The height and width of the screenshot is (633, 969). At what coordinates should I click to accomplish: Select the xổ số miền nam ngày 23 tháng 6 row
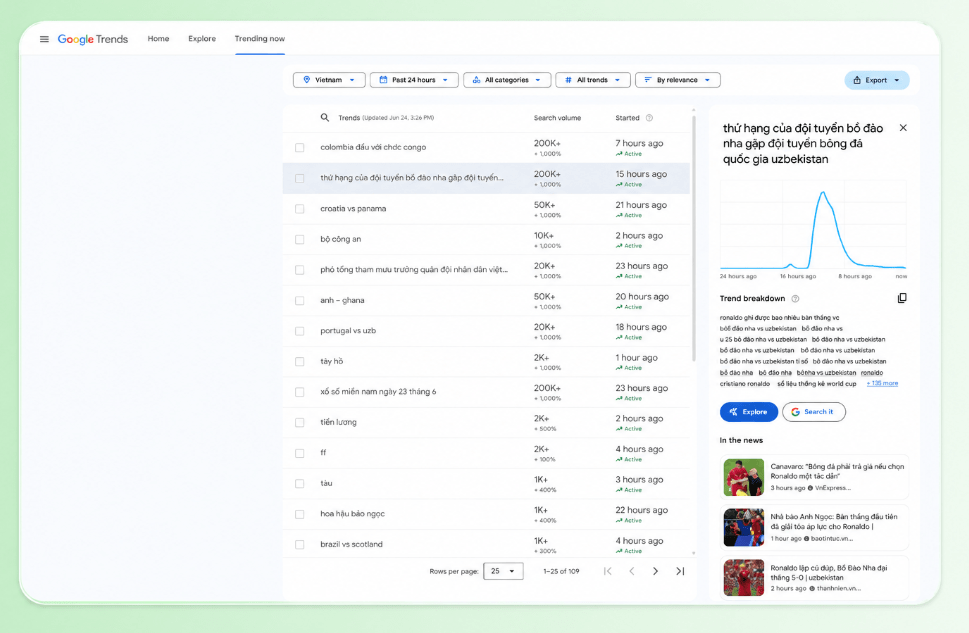coord(486,392)
